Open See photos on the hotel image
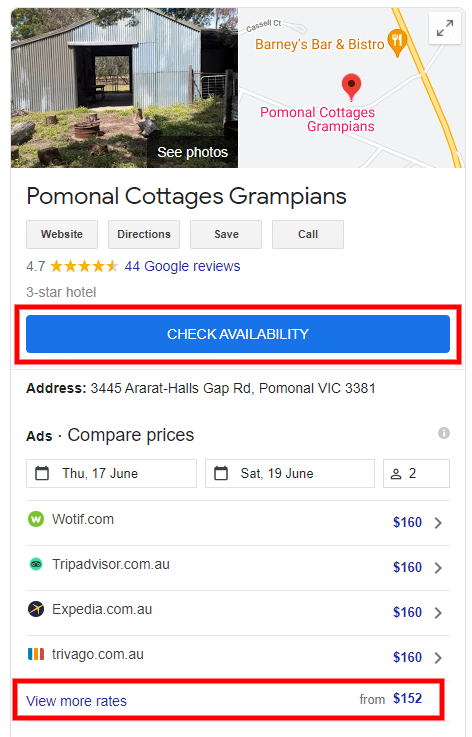This screenshot has width=472, height=737. pyautogui.click(x=192, y=152)
